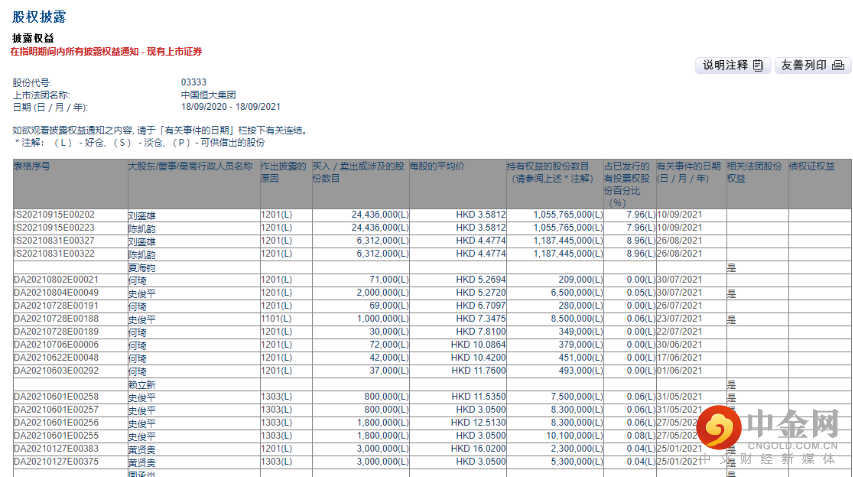Screen dimensions: 853x477
Task: Click event date 30/06/2021
Action: 679,345
